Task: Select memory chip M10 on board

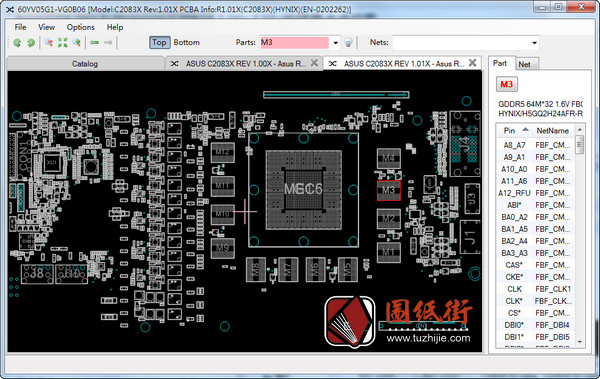Action: [222, 214]
